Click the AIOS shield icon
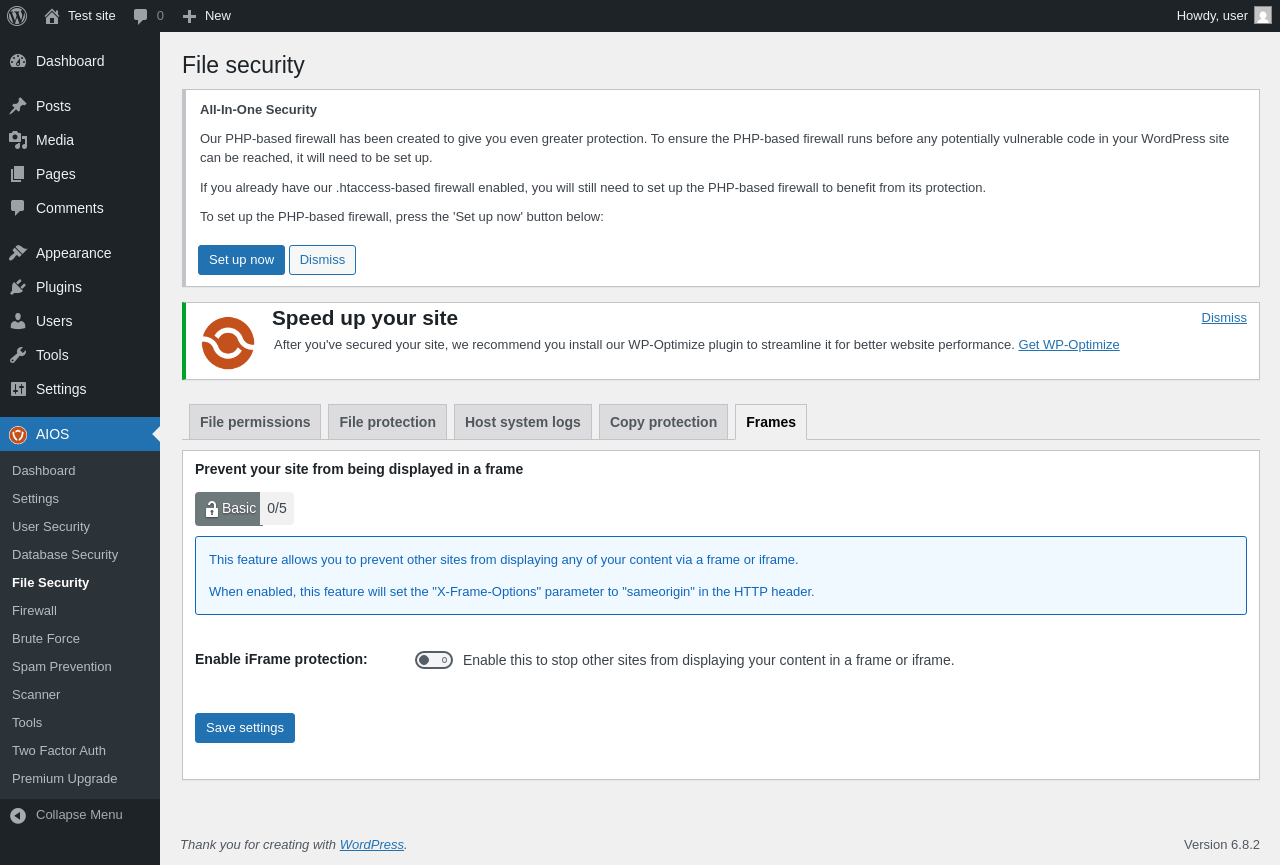The height and width of the screenshot is (865, 1280). [18, 434]
